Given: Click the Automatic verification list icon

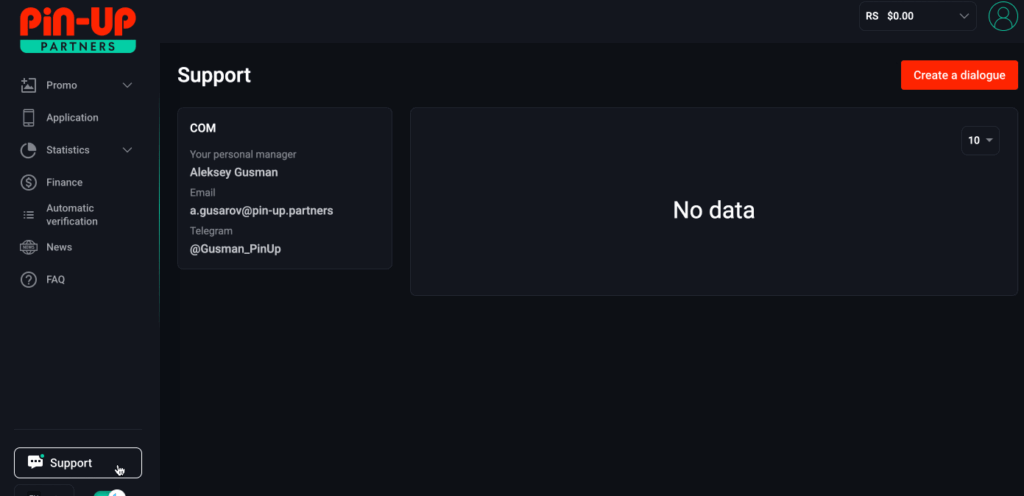Looking at the screenshot, I should coord(28,215).
